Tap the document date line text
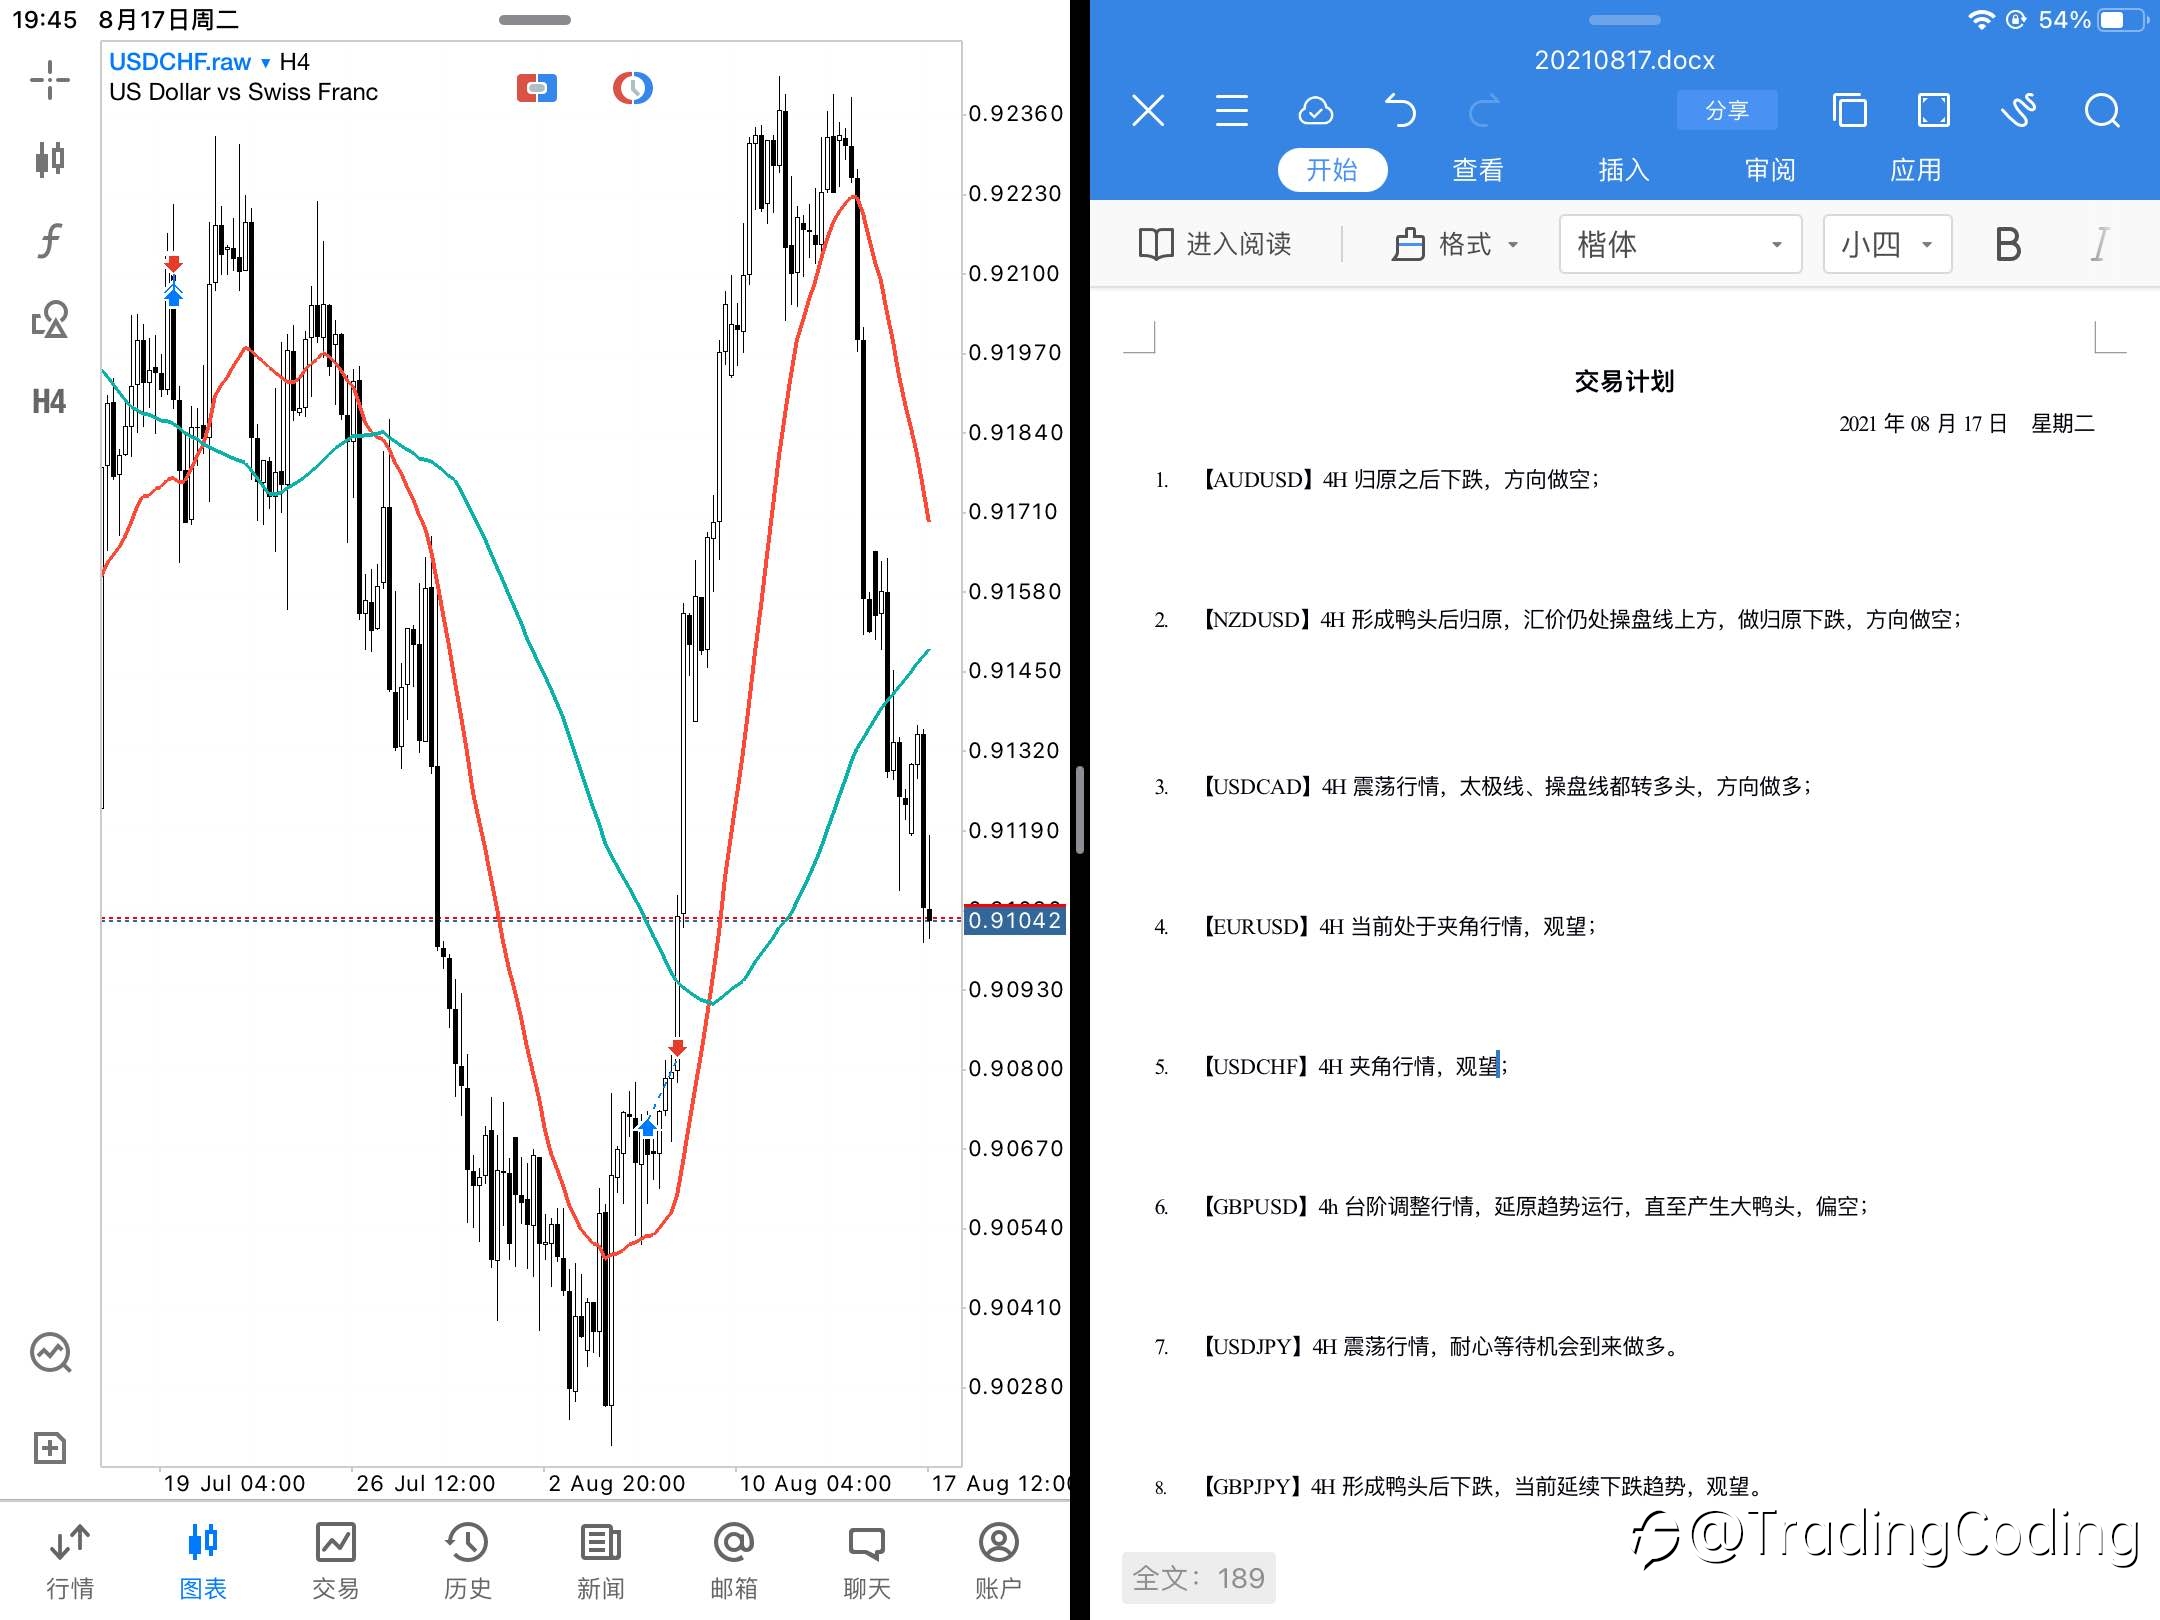 [x=1967, y=424]
